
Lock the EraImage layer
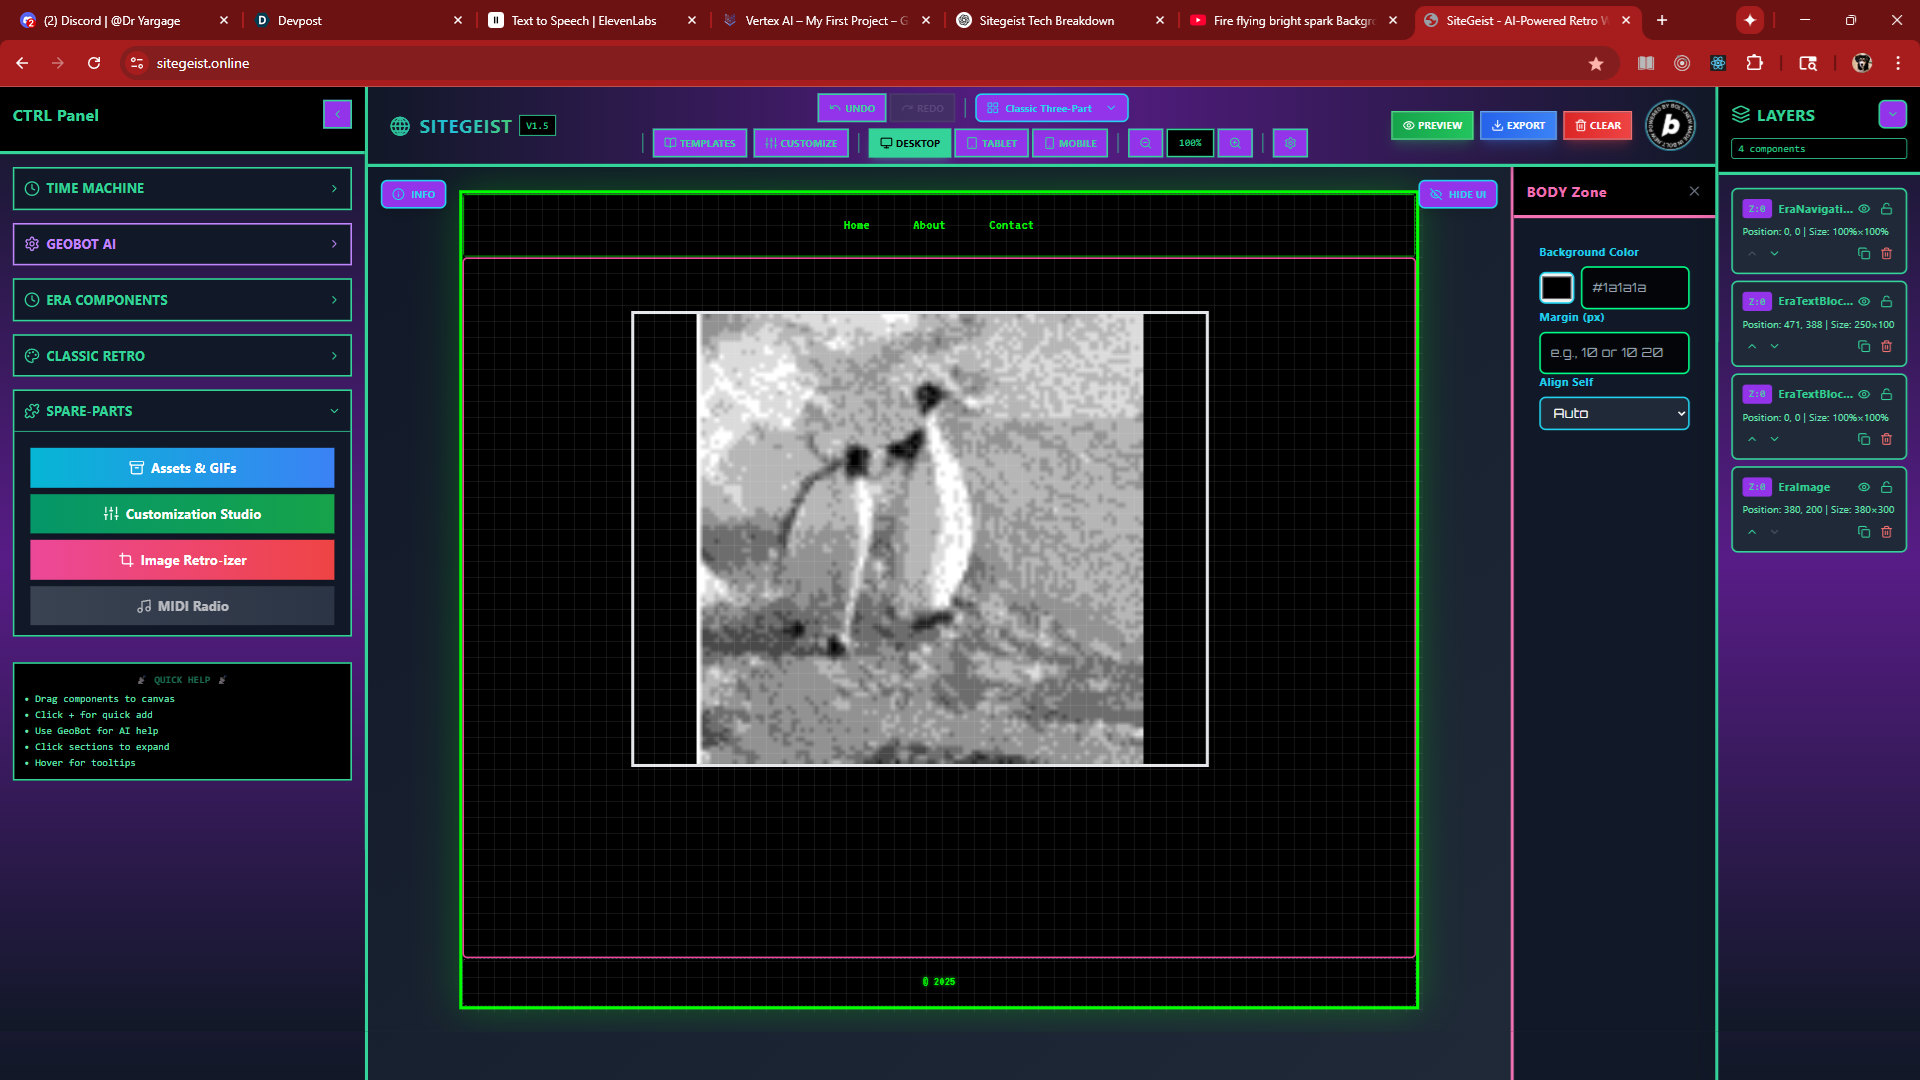pos(1886,487)
